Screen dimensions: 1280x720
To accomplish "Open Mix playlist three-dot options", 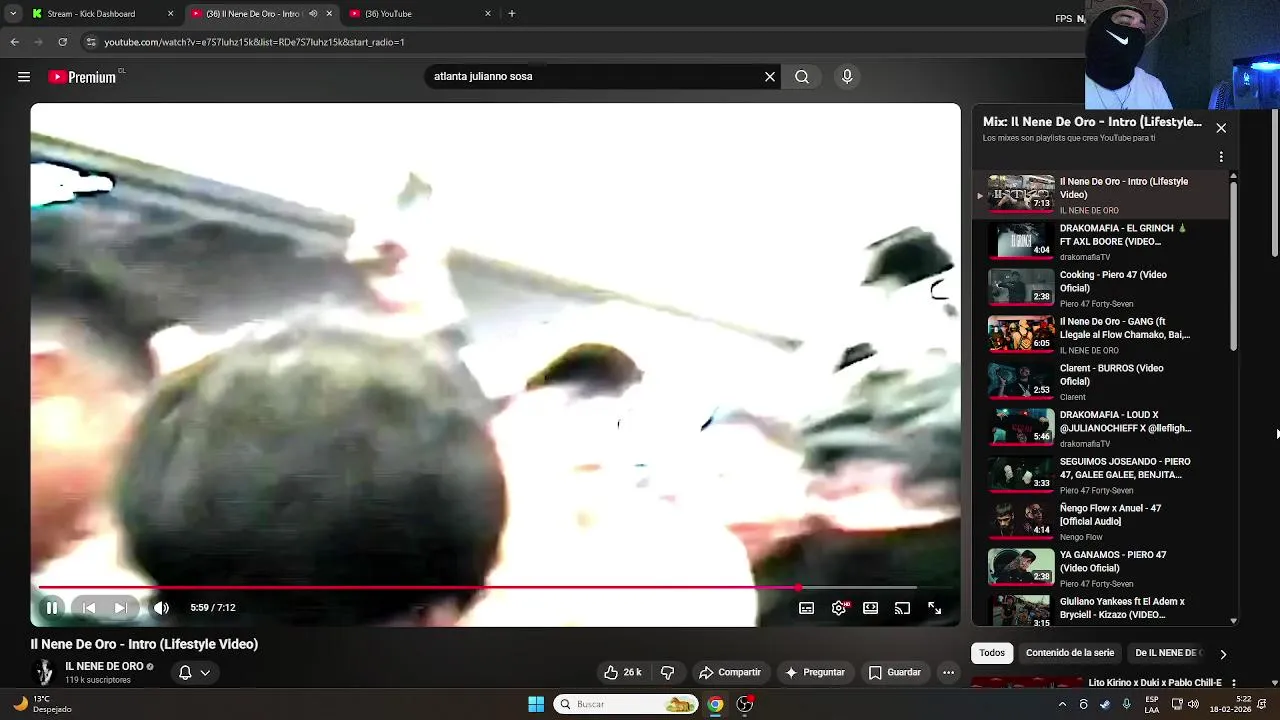I will 1221,157.
